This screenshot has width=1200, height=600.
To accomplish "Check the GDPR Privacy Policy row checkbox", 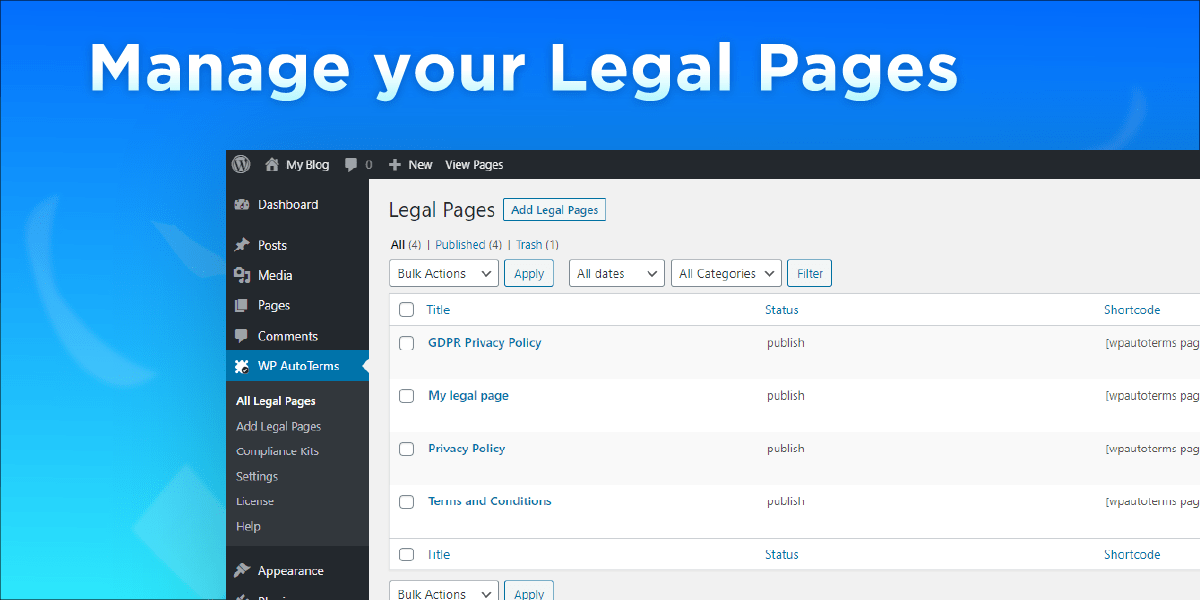I will click(x=406, y=343).
